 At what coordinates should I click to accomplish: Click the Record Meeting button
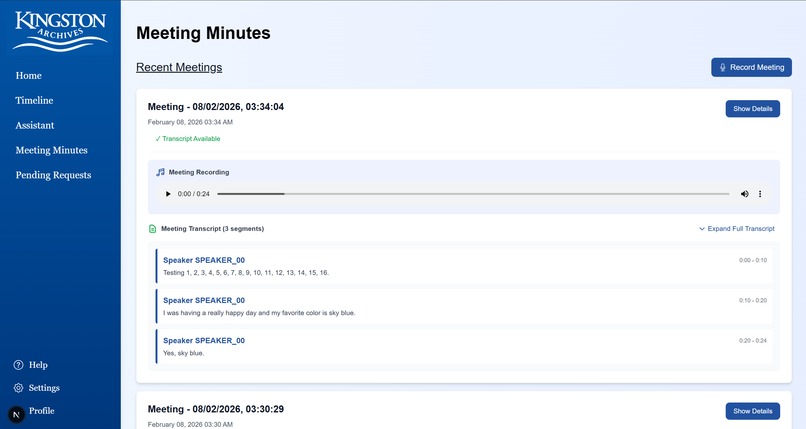coord(751,67)
